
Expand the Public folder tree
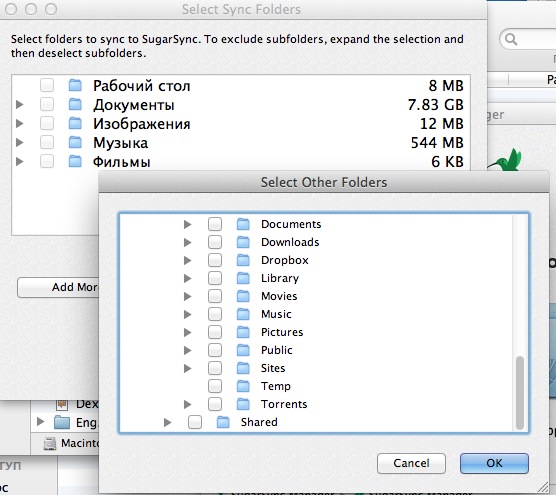click(188, 350)
